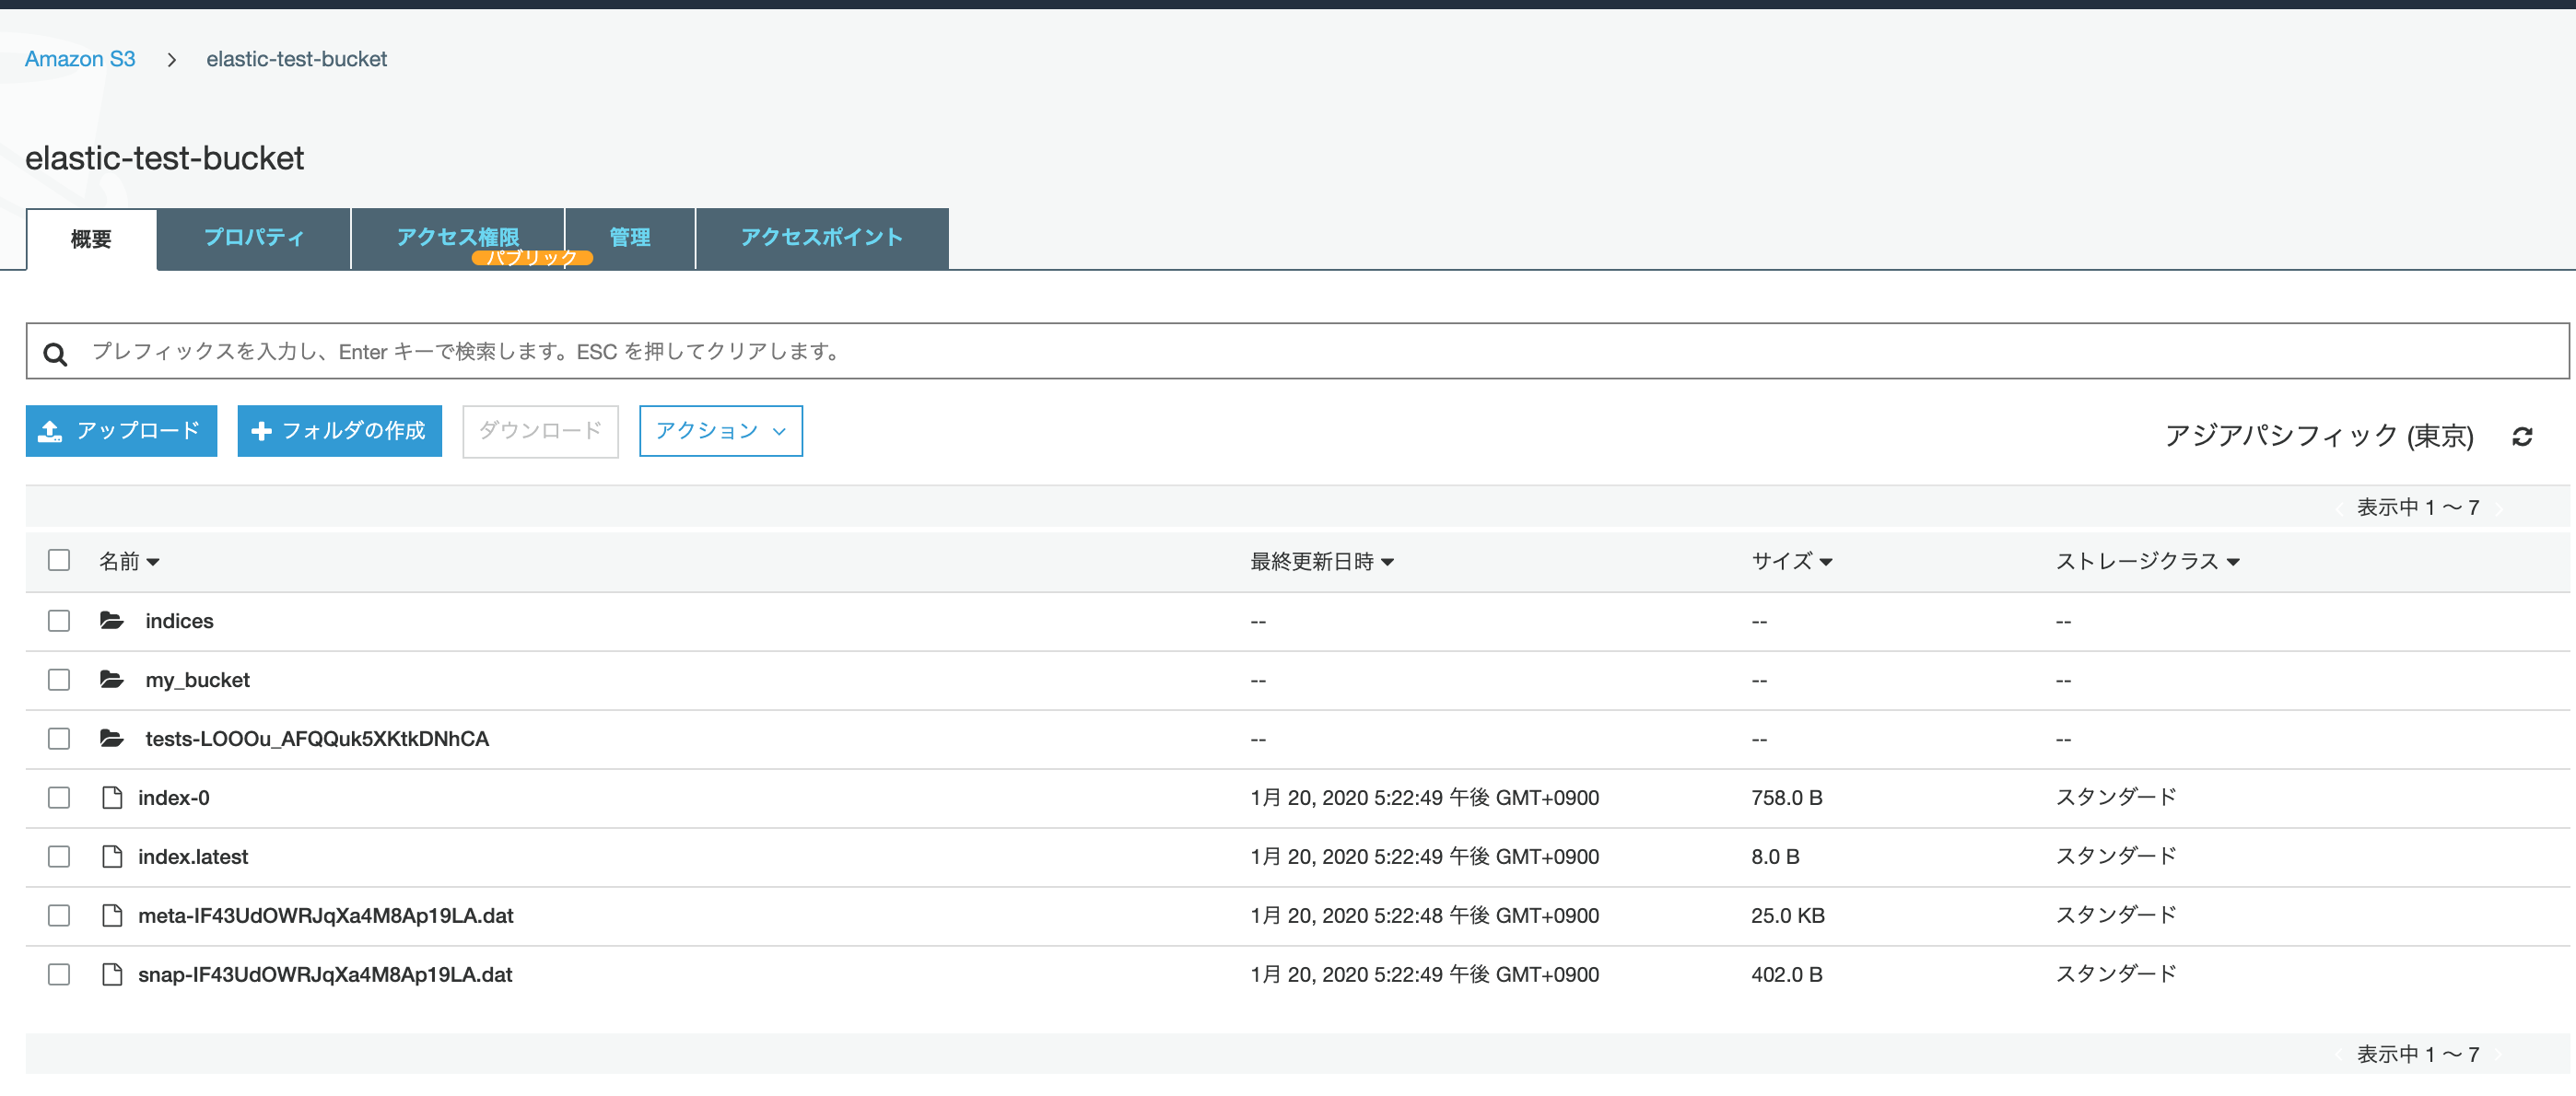Click index-0 last modified date cell

click(1424, 798)
